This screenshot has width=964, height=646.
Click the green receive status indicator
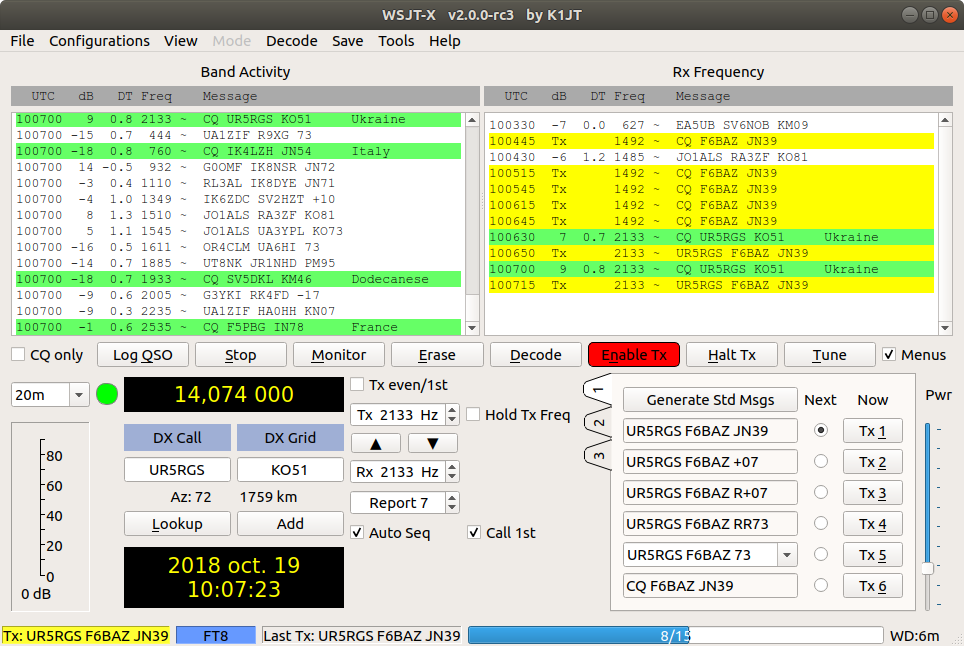[x=107, y=394]
